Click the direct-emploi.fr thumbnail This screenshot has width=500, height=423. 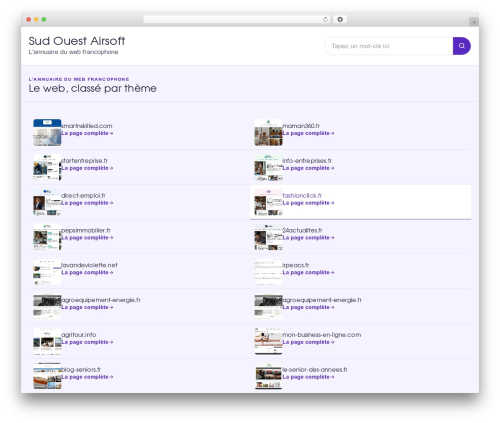47,202
